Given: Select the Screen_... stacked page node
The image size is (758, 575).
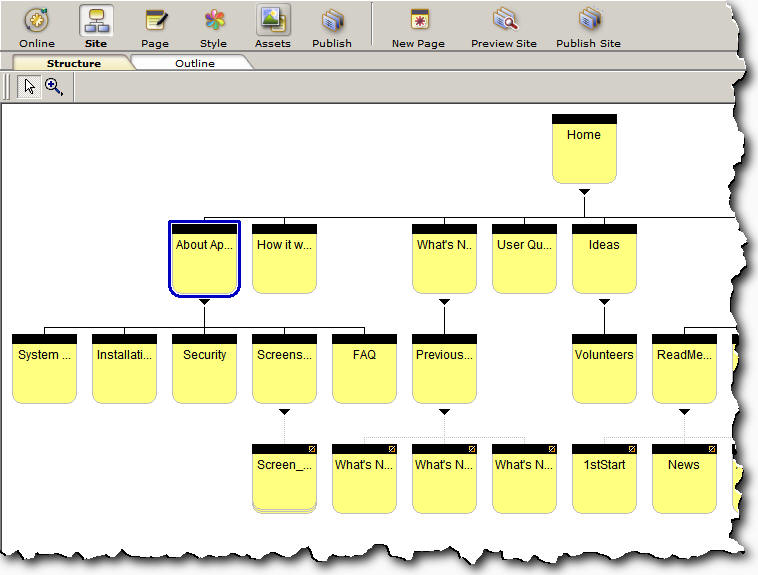Looking at the screenshot, I should coord(284,479).
